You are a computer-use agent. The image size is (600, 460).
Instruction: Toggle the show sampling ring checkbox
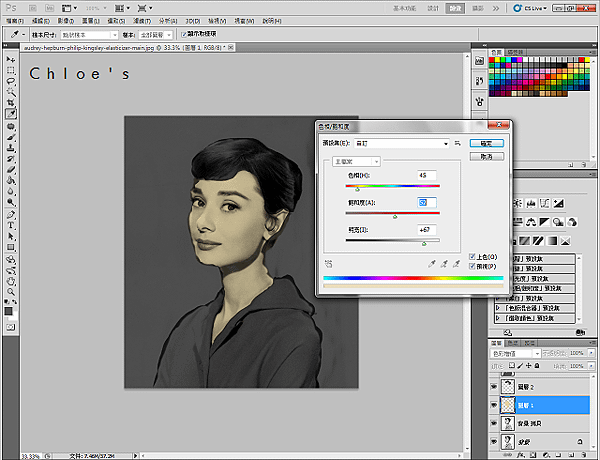tap(184, 34)
